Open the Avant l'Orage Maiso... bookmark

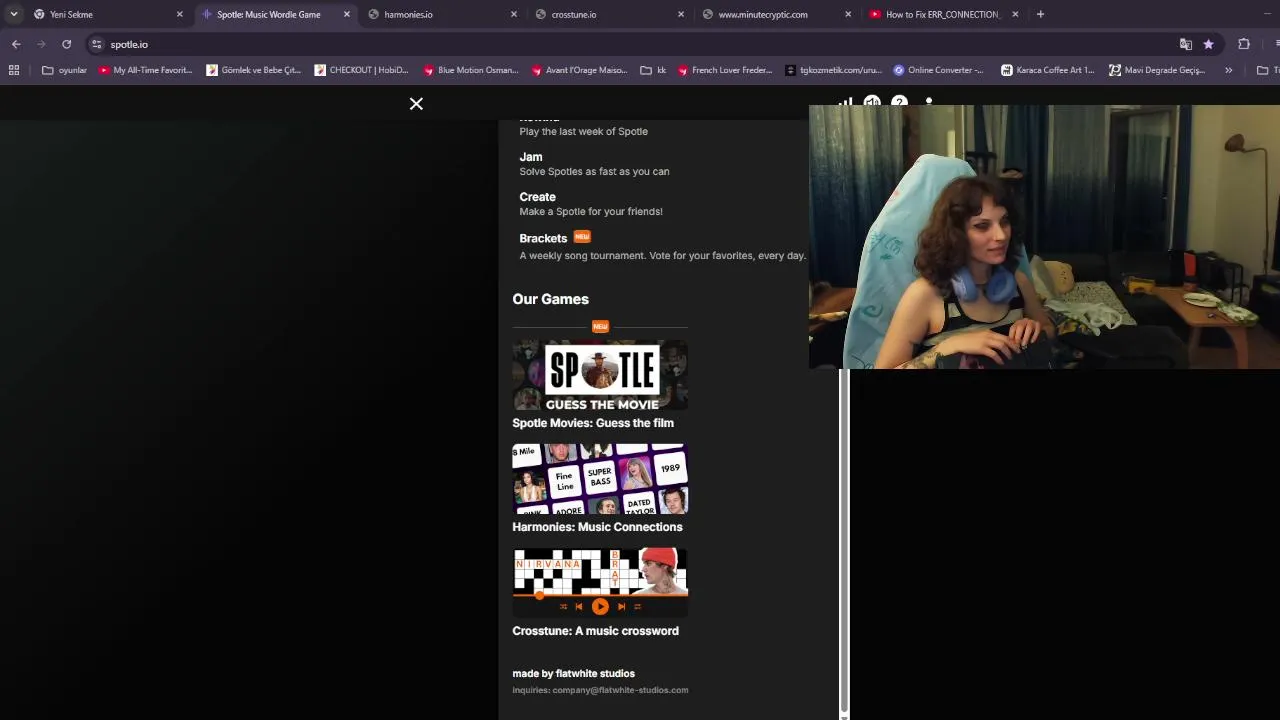tap(579, 70)
